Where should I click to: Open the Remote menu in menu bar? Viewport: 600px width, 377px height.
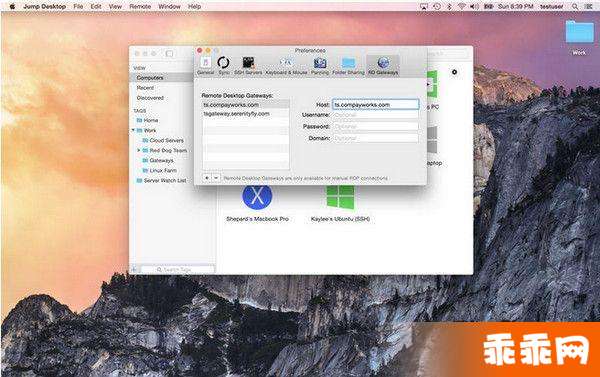pos(140,7)
